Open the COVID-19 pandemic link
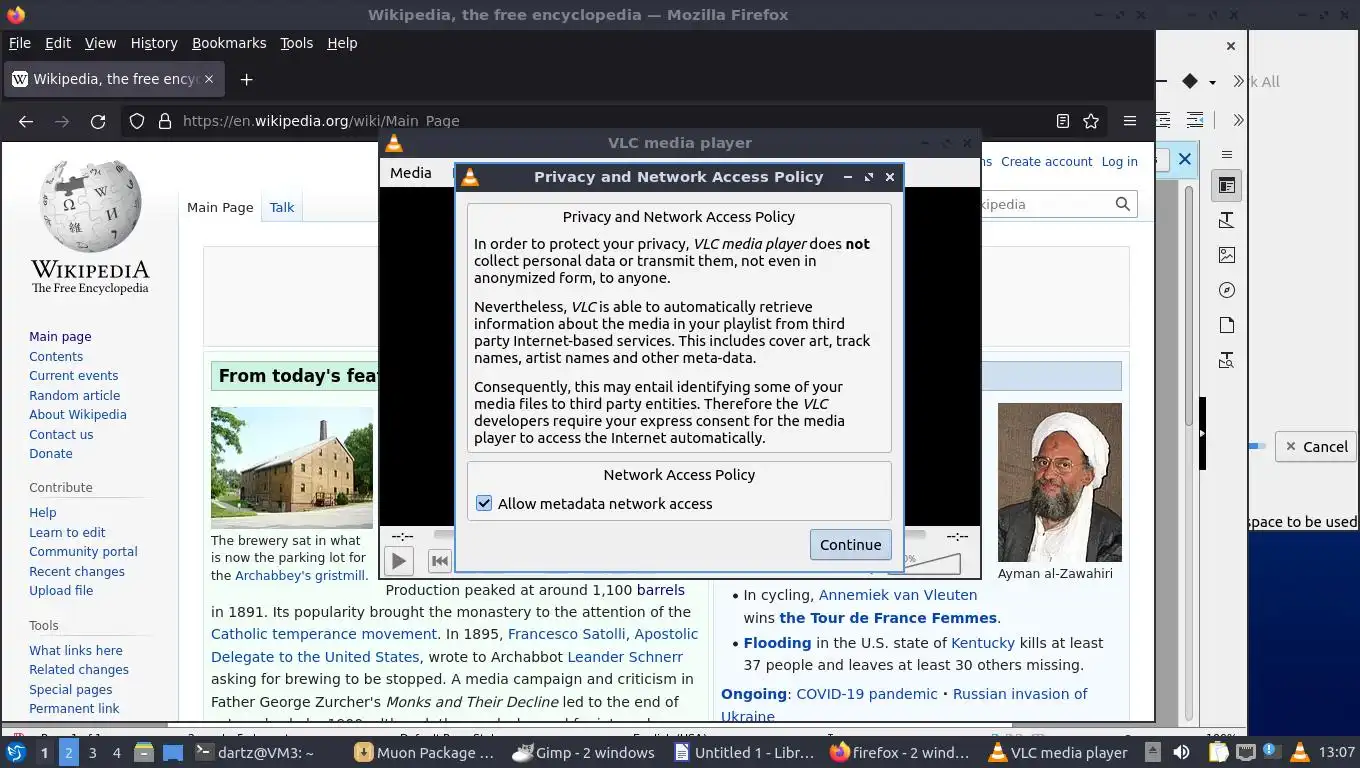The height and width of the screenshot is (768, 1360). pyautogui.click(x=866, y=693)
